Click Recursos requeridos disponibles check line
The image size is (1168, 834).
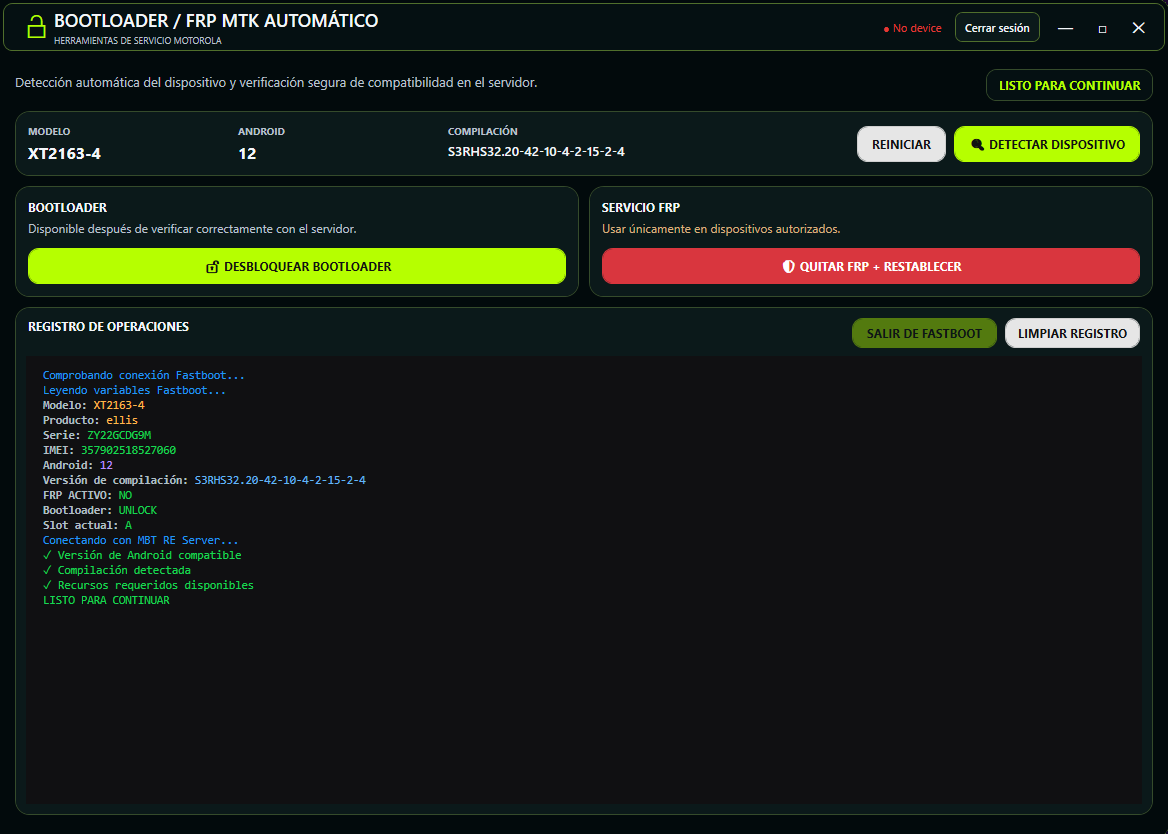pyautogui.click(x=148, y=585)
